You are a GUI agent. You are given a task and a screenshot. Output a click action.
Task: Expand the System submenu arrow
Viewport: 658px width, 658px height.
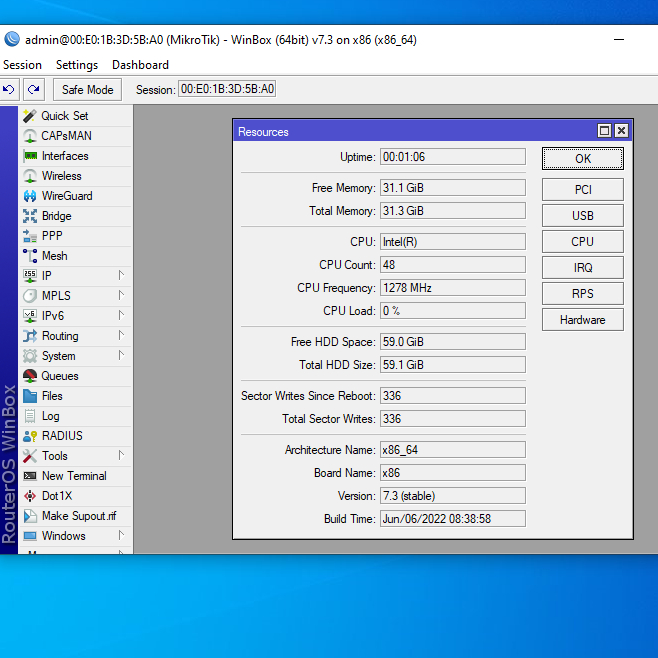[121, 355]
